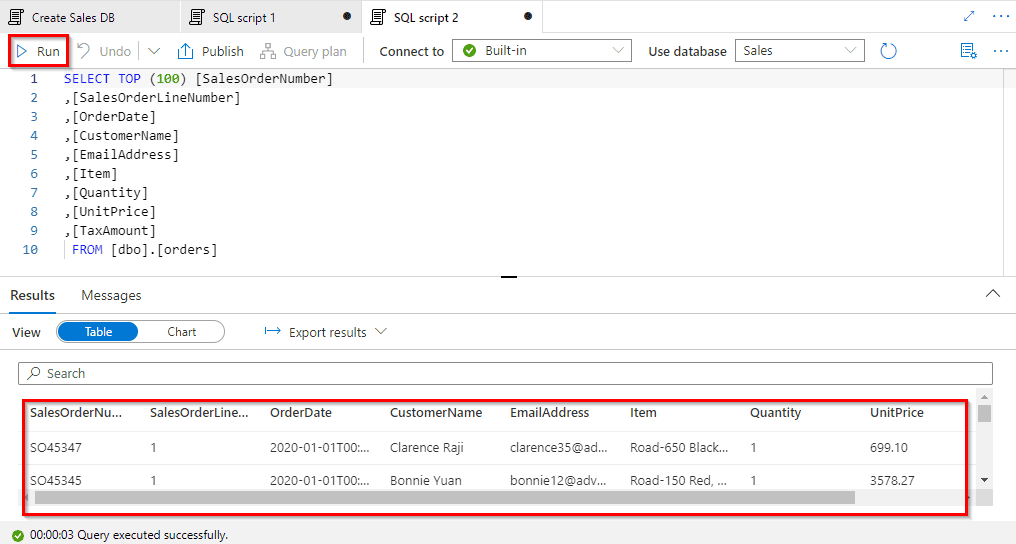Screen dimensions: 1016x544
Task: Open the script properties icon
Action: pyautogui.click(x=967, y=51)
